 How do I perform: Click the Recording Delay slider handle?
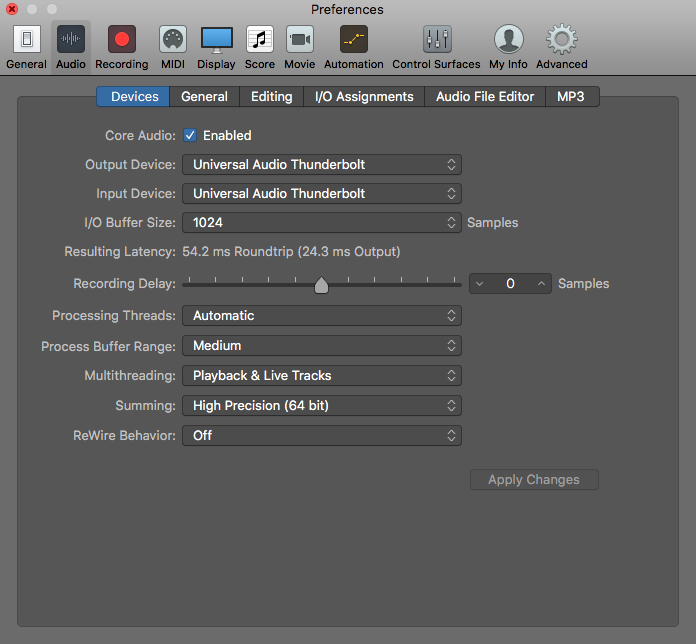[321, 285]
